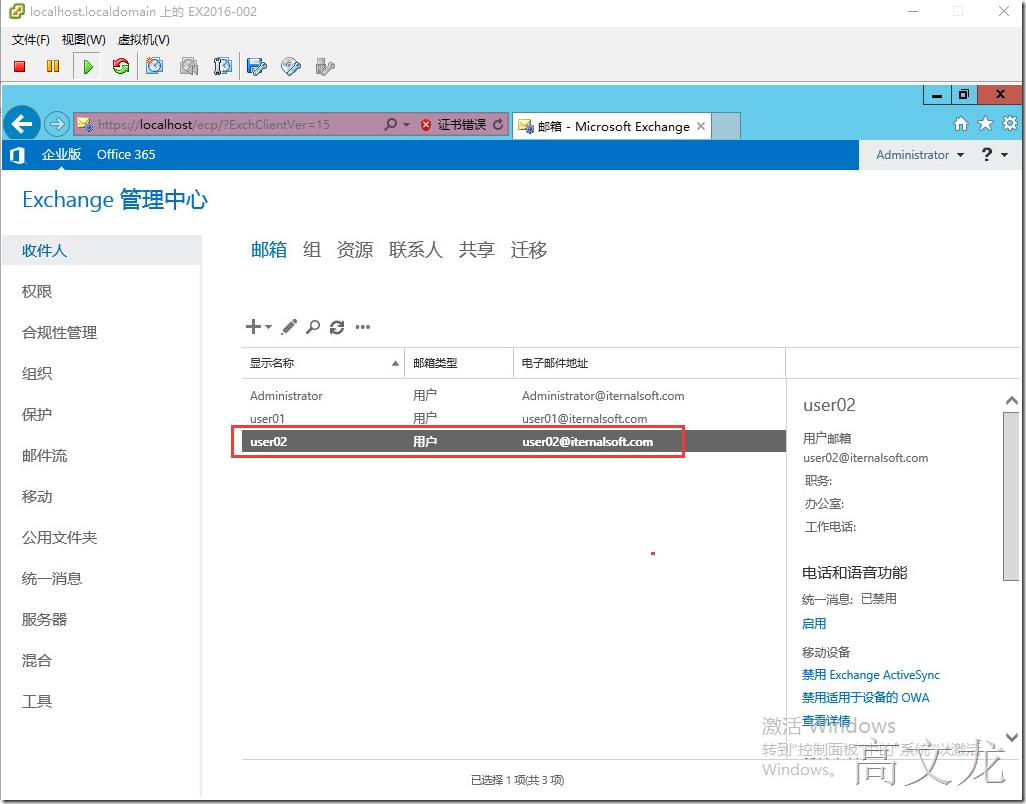
Task: Click the revert snapshot icon
Action: point(189,66)
